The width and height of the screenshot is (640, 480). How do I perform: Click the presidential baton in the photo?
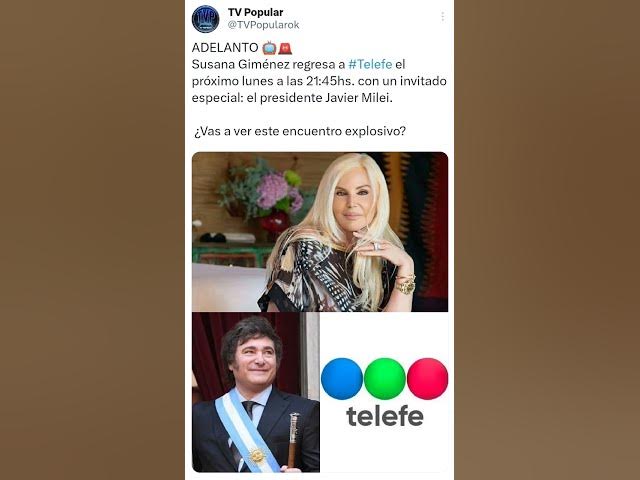pos(293,440)
